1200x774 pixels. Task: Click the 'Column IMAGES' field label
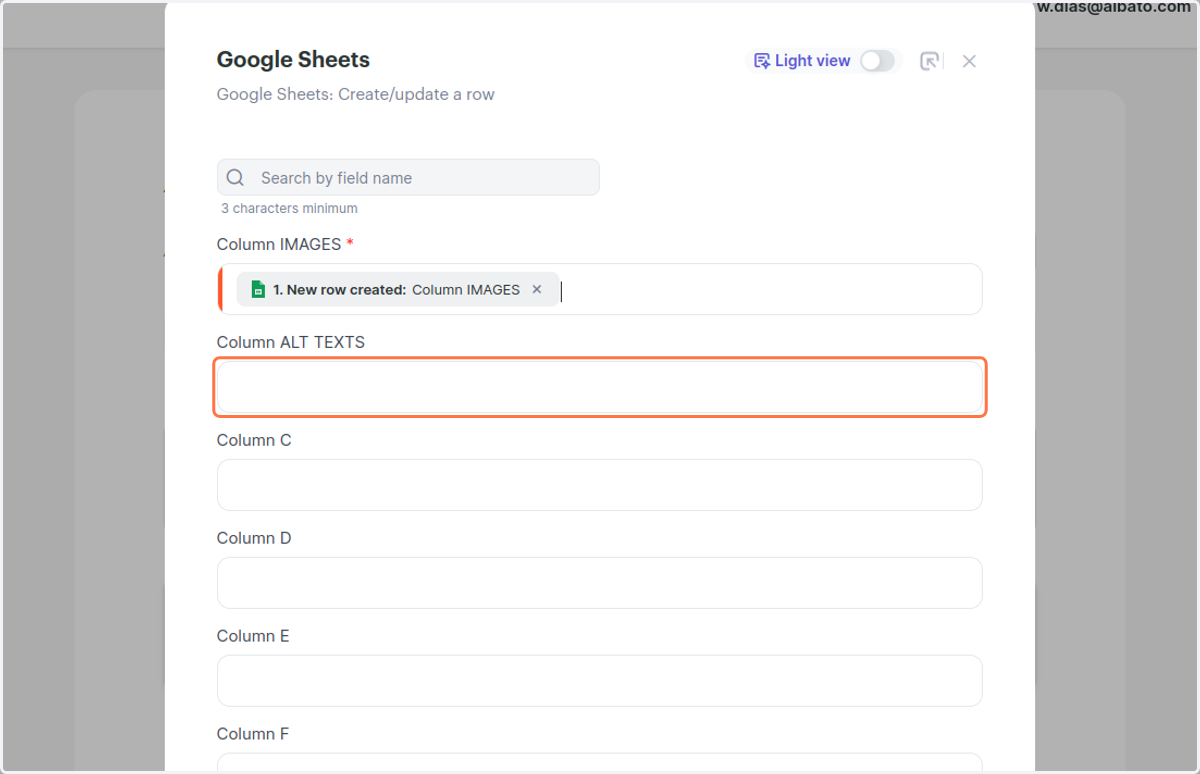[279, 244]
